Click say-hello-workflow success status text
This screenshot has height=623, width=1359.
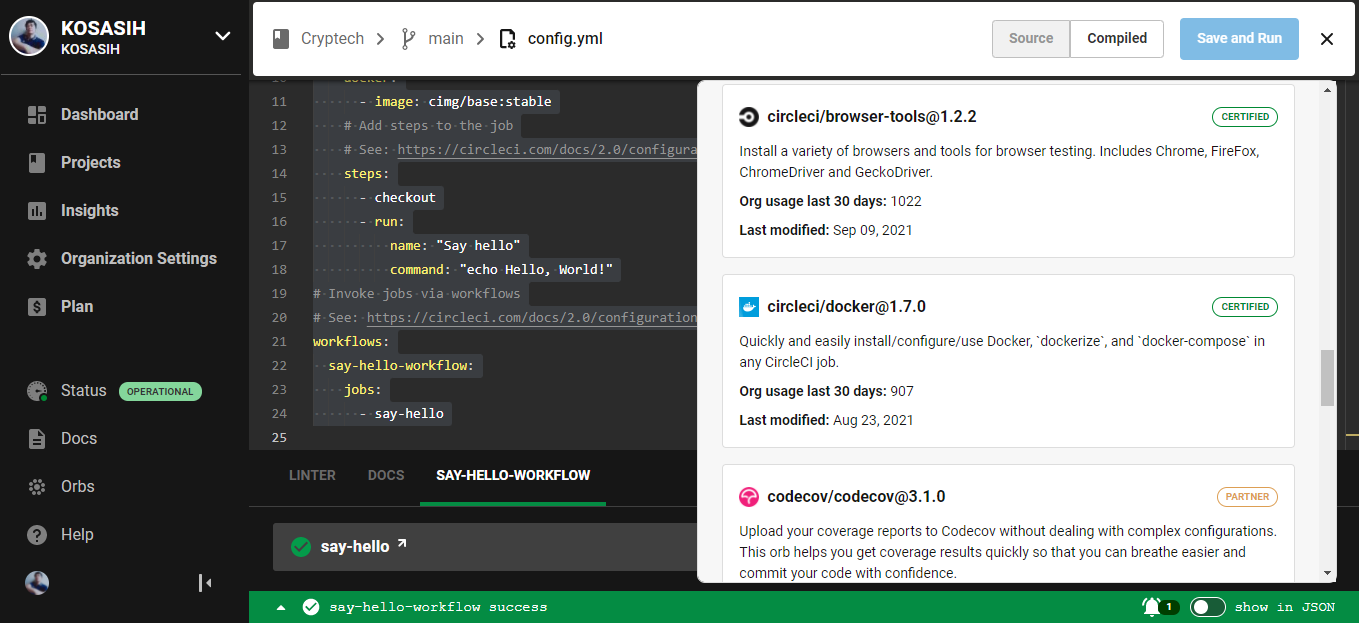click(x=438, y=607)
